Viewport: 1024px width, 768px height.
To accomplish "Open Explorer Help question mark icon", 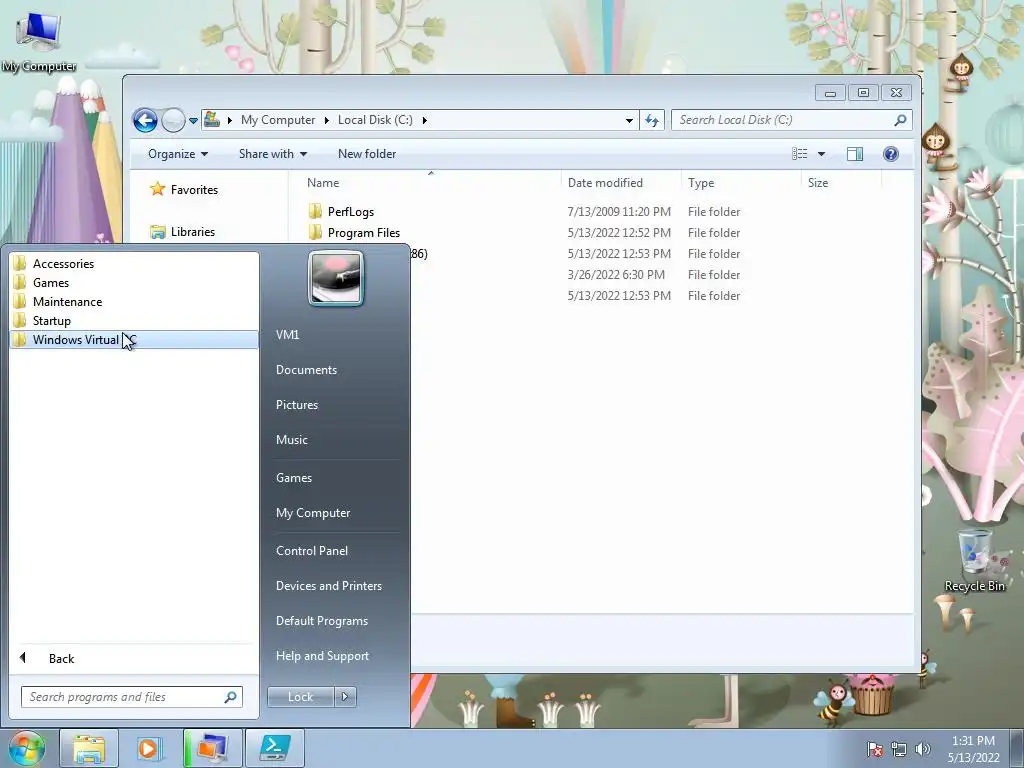I will (x=891, y=154).
